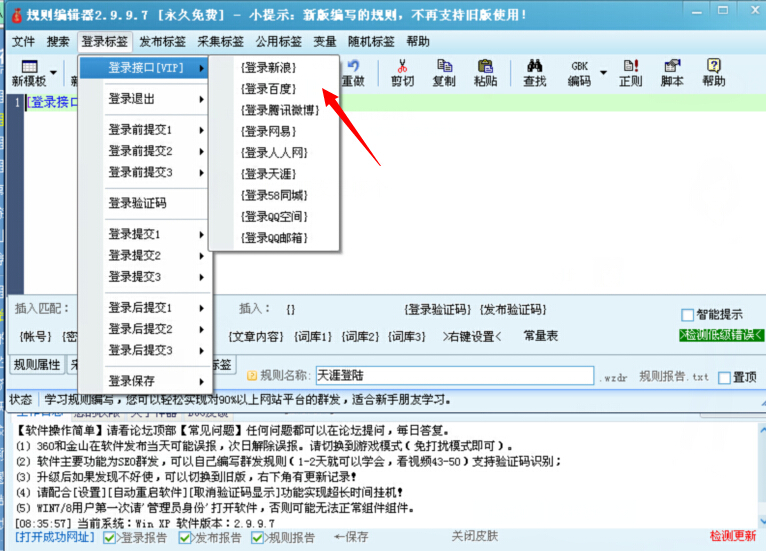Expand the 登录接口[VIP] submenu
Screen dimensions: 766x551
(x=144, y=68)
